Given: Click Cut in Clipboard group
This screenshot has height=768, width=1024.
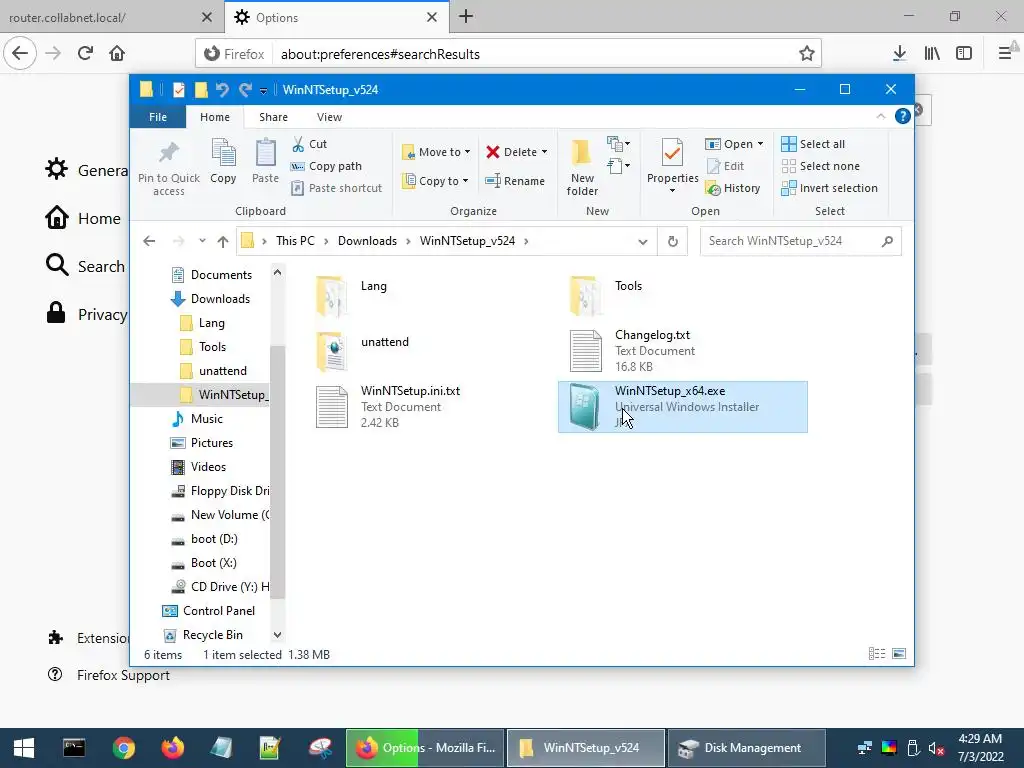Looking at the screenshot, I should point(310,144).
